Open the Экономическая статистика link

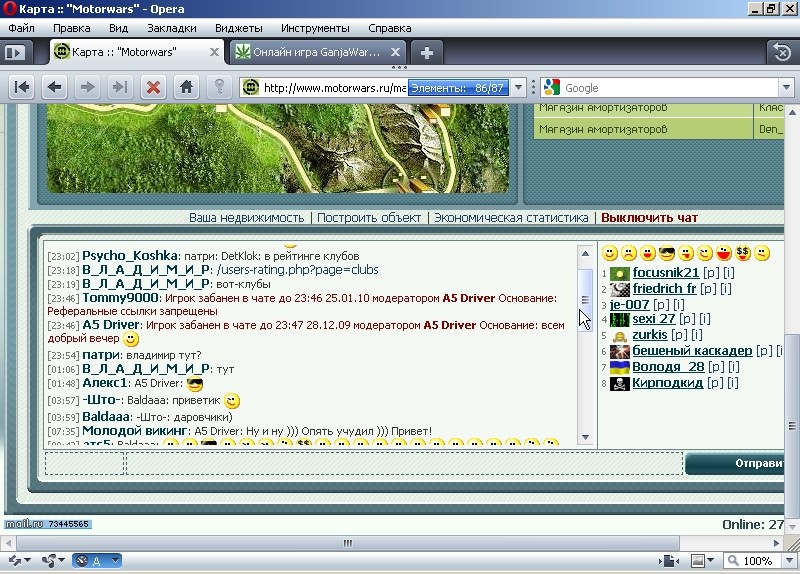click(x=511, y=218)
